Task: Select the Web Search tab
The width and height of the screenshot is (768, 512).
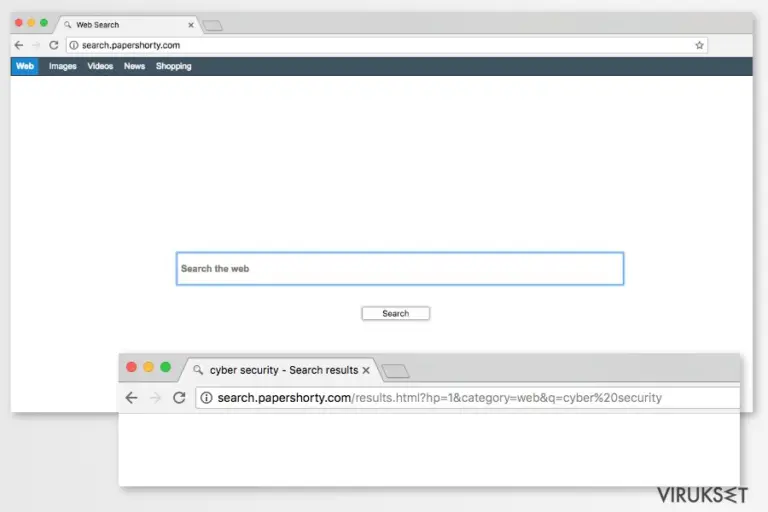Action: tap(129, 24)
